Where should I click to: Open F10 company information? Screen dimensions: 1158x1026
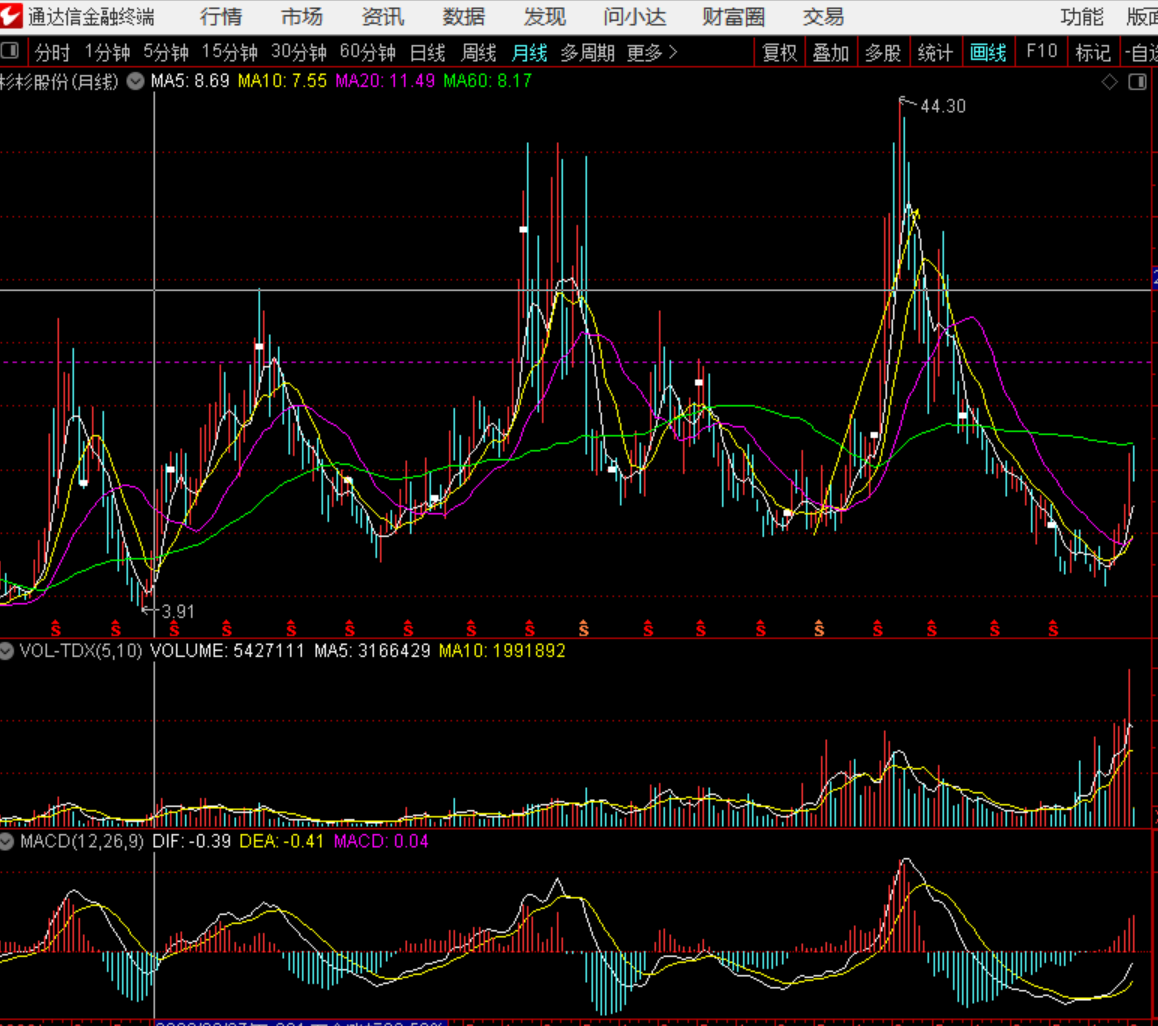pos(1041,52)
